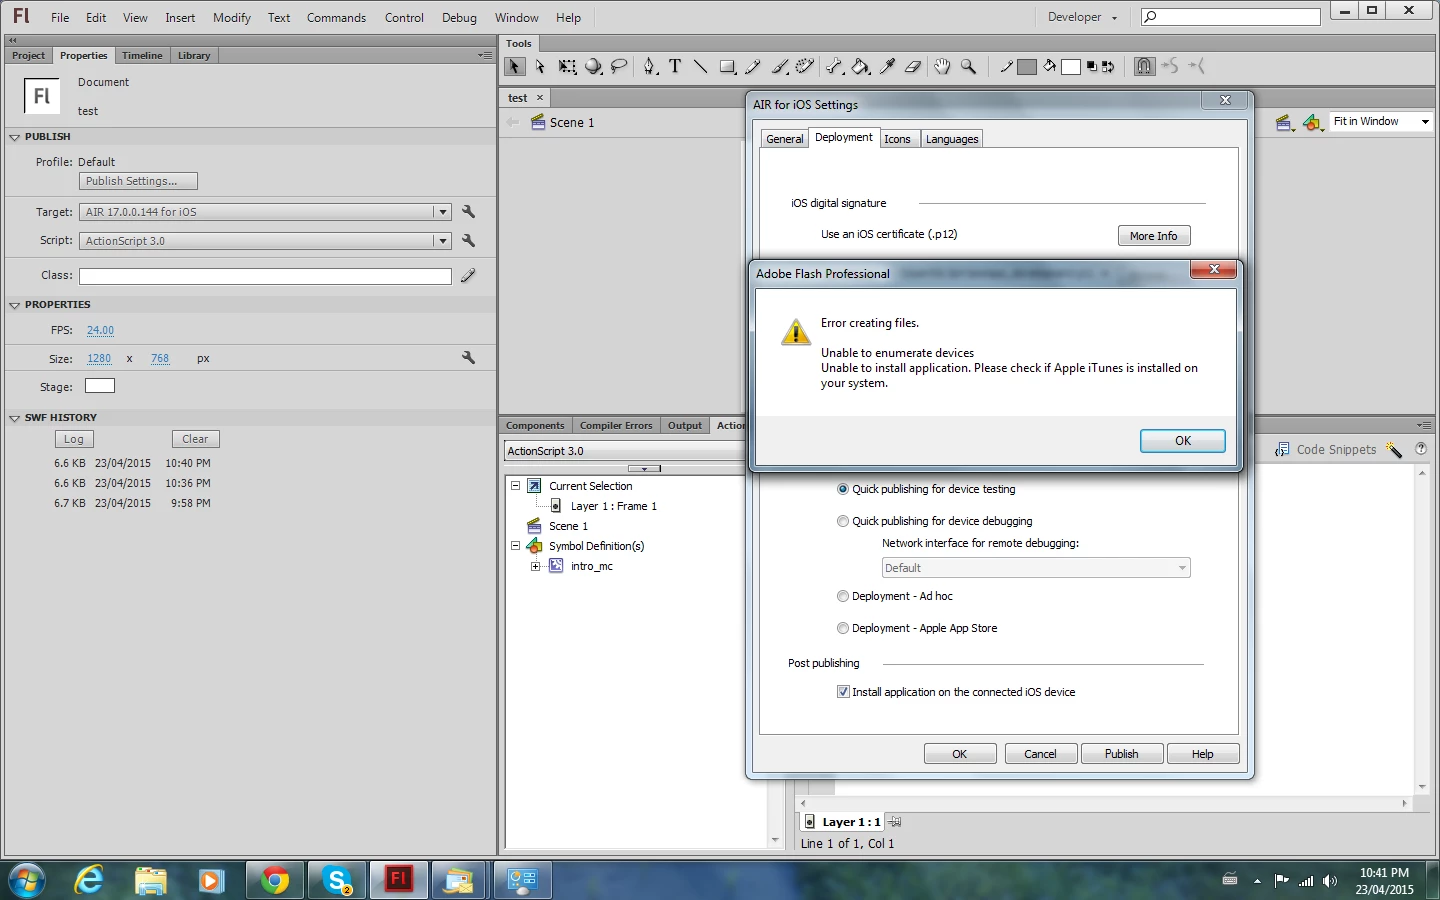Click the Swap Colors icon

pos(1108,67)
